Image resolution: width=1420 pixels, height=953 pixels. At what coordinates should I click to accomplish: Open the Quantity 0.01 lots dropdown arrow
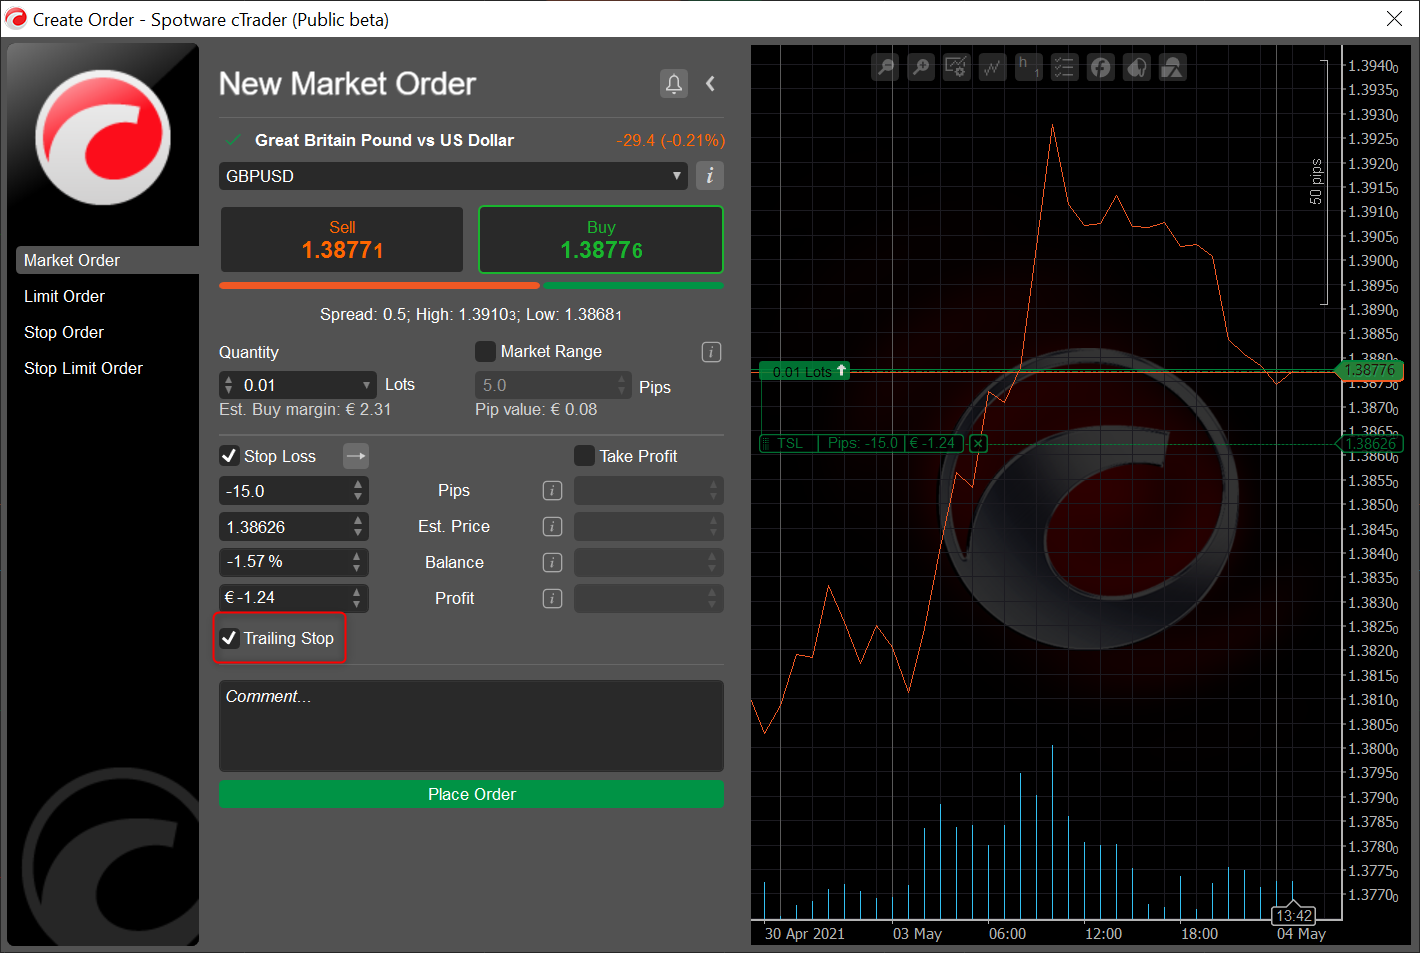366,385
